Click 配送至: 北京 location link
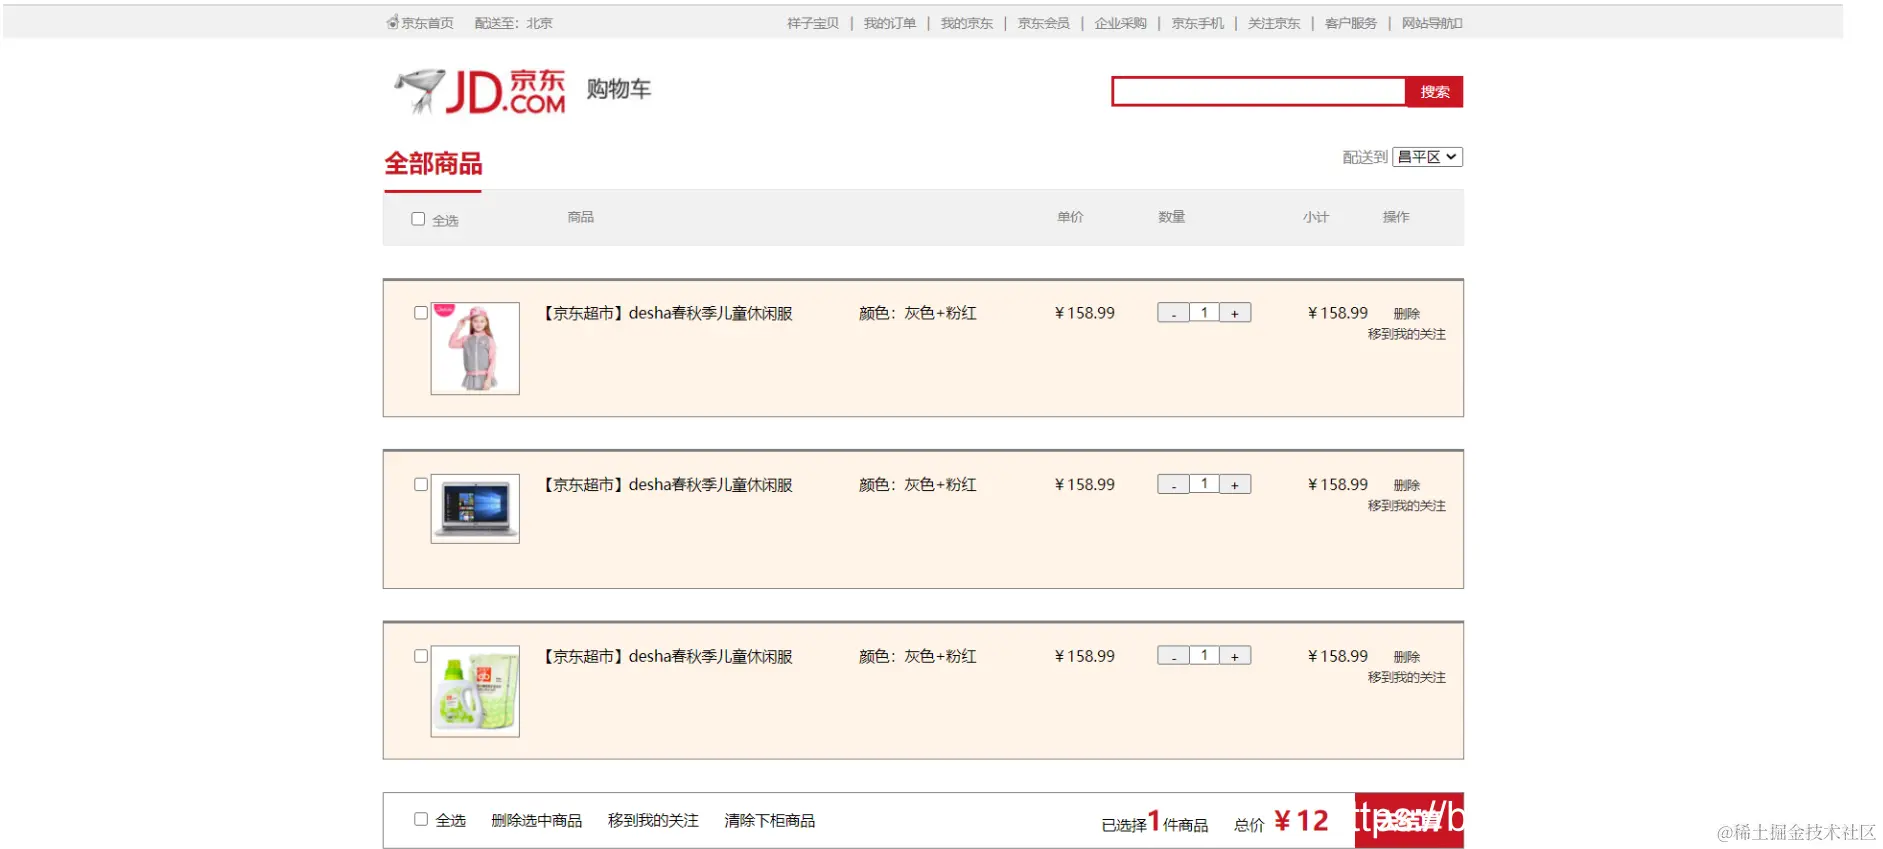This screenshot has height=849, width=1883. [514, 23]
